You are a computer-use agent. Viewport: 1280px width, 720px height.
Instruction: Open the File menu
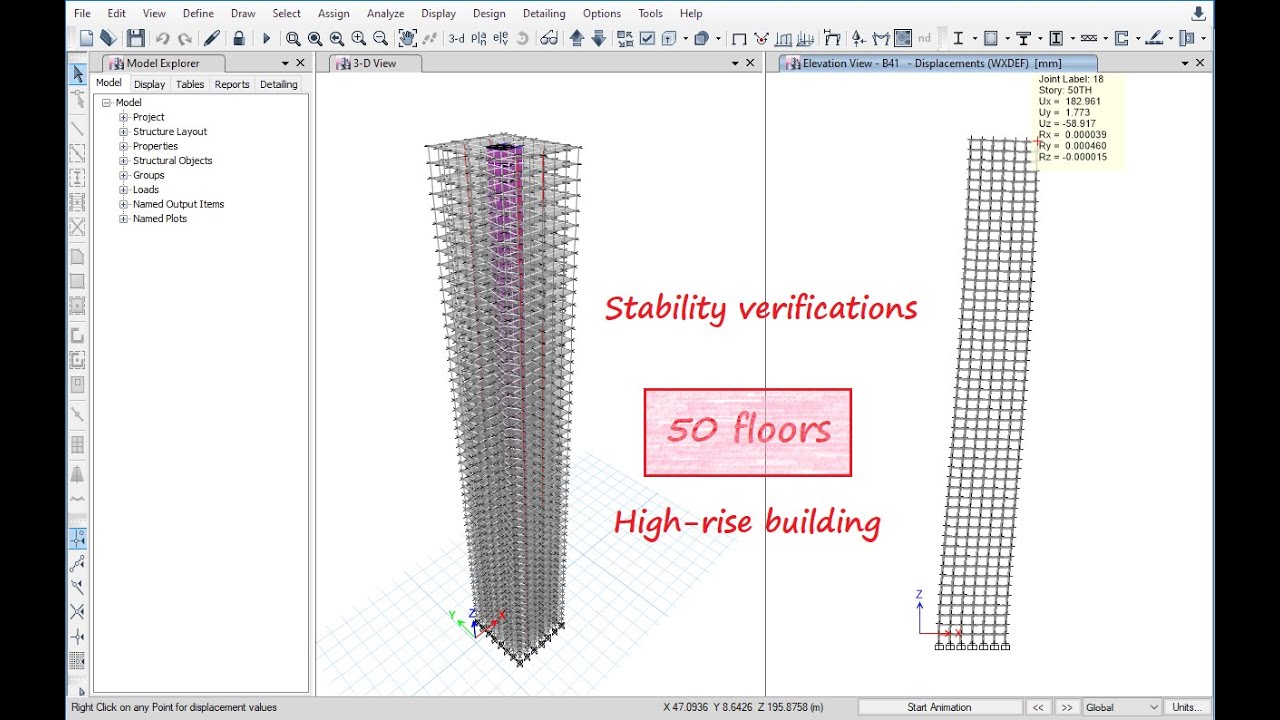tap(82, 13)
